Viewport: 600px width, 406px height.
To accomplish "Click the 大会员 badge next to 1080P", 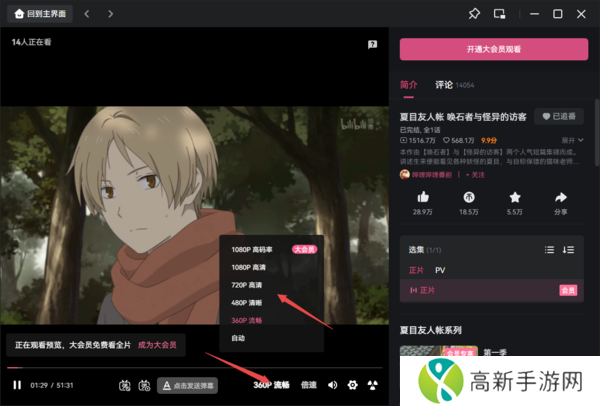I will point(305,249).
